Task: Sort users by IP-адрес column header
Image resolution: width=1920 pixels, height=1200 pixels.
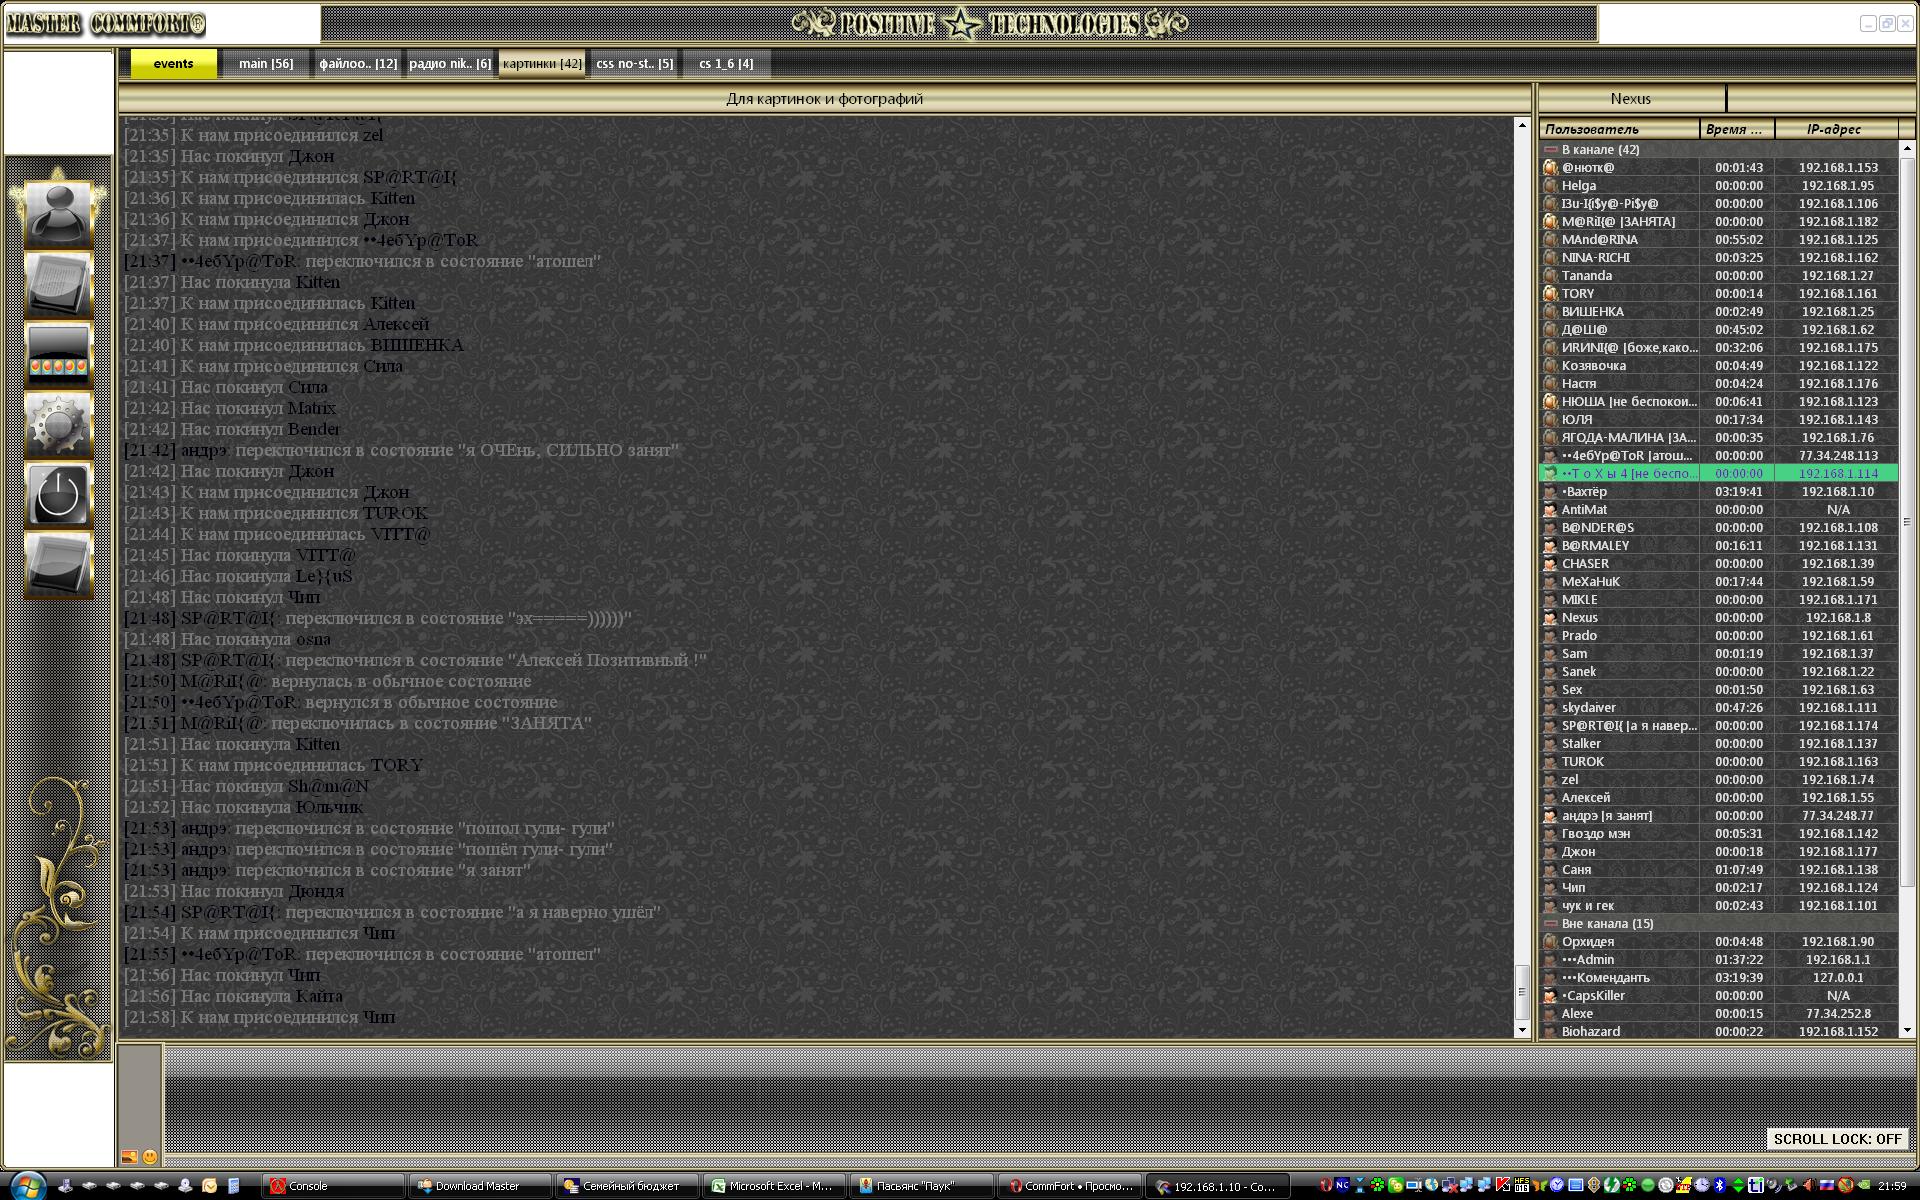Action: tap(1834, 129)
